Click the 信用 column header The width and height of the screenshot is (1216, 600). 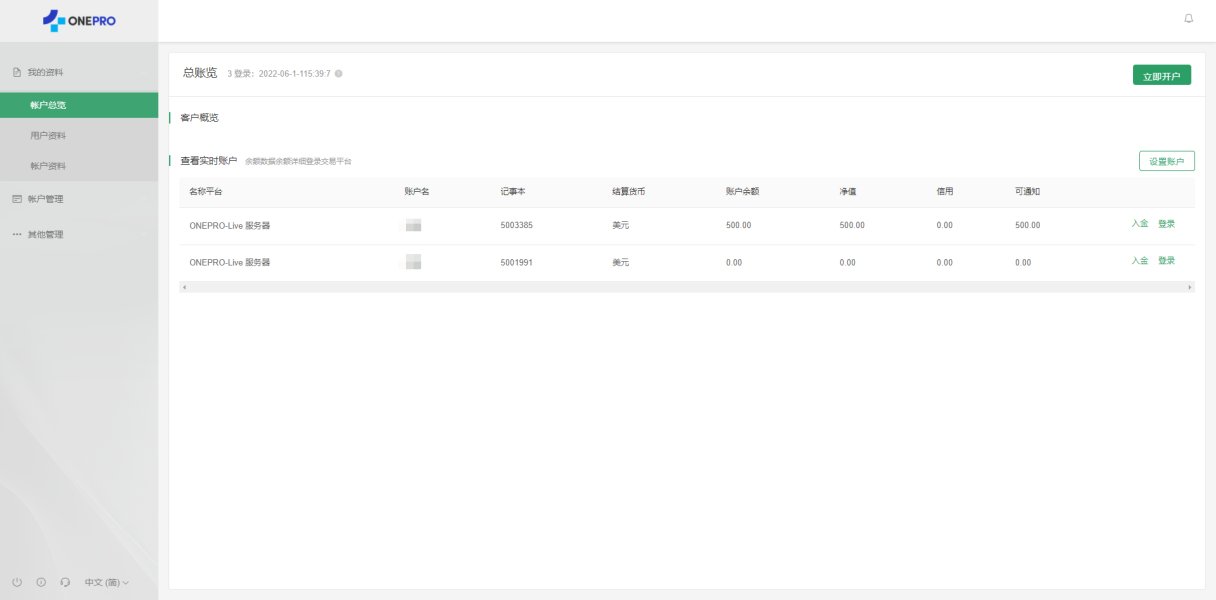pos(945,191)
